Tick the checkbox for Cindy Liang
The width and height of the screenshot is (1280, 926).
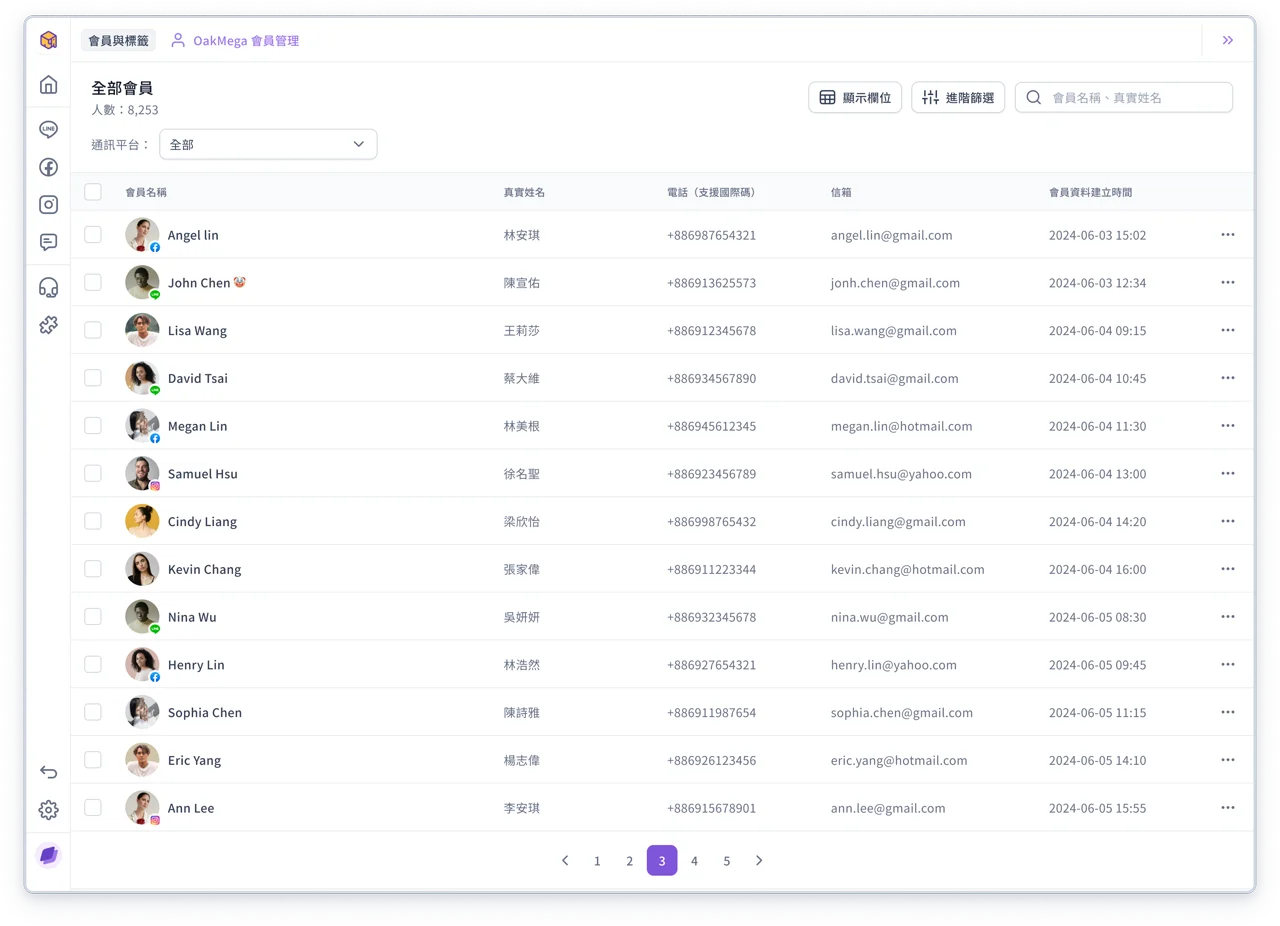pos(93,521)
